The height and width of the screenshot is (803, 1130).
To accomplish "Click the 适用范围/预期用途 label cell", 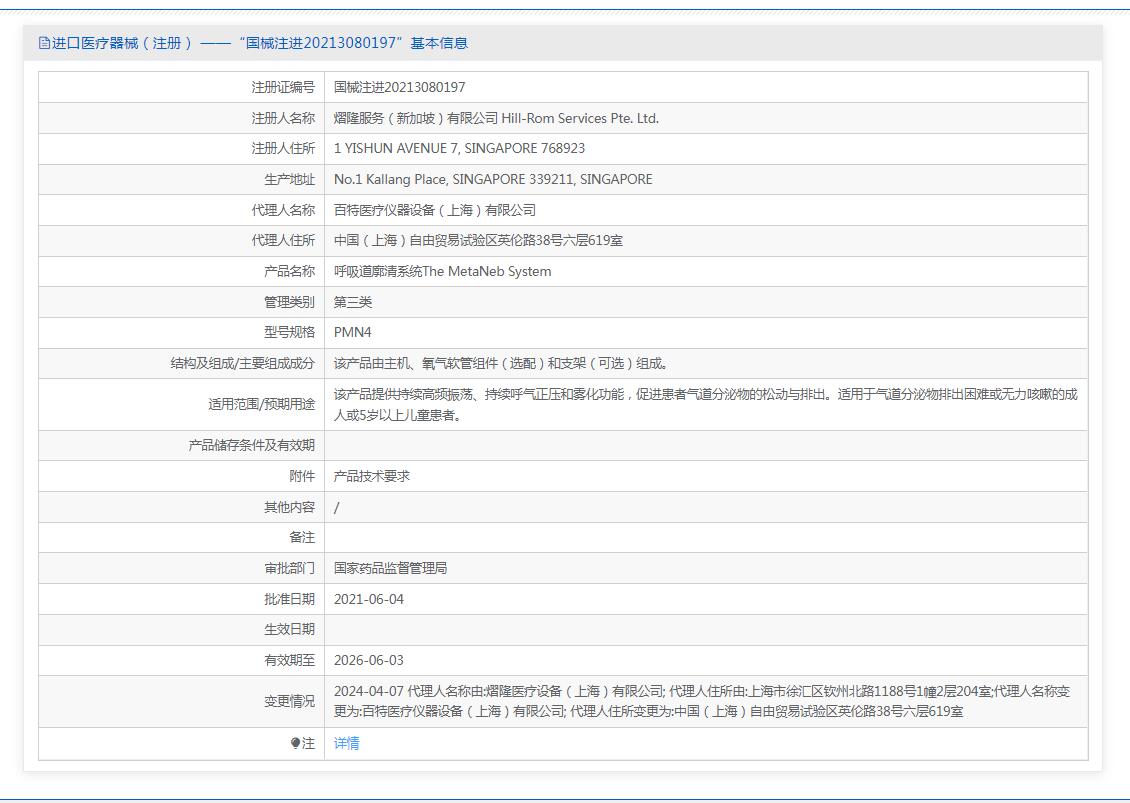I will (x=182, y=404).
